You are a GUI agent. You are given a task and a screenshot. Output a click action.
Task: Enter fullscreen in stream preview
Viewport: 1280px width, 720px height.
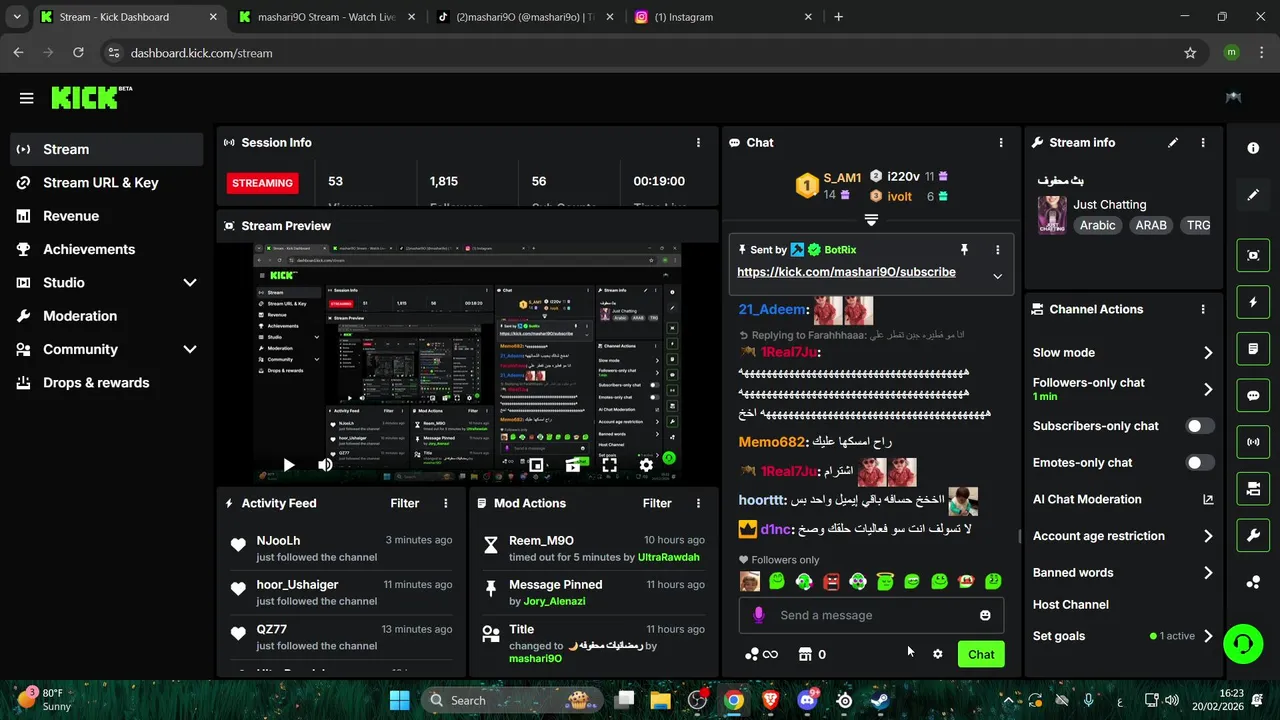(x=609, y=465)
